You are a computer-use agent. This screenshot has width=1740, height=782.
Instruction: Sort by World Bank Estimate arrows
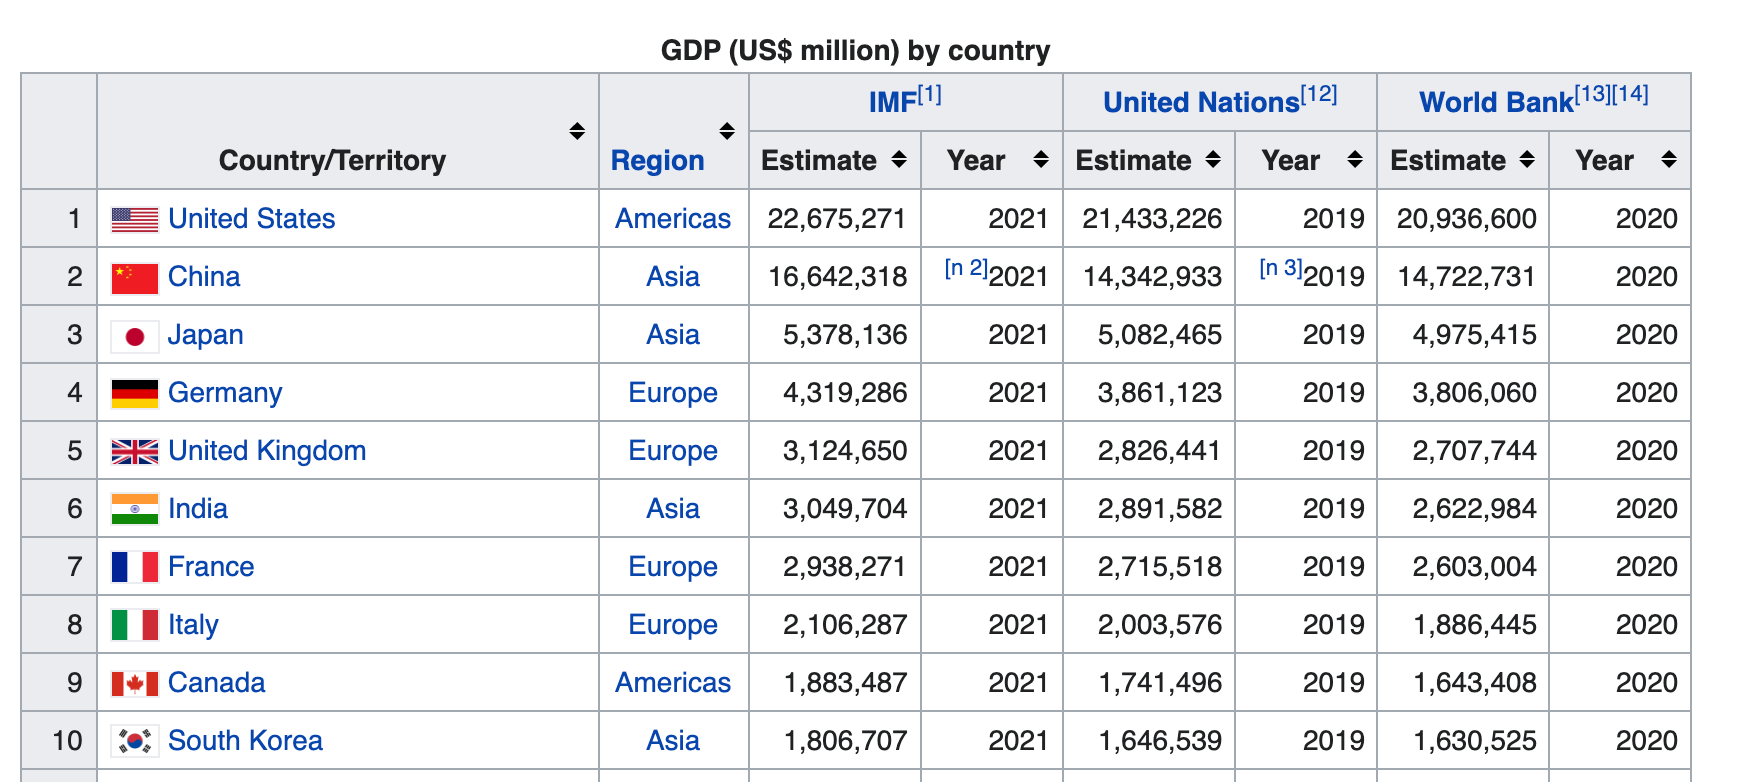point(1527,159)
